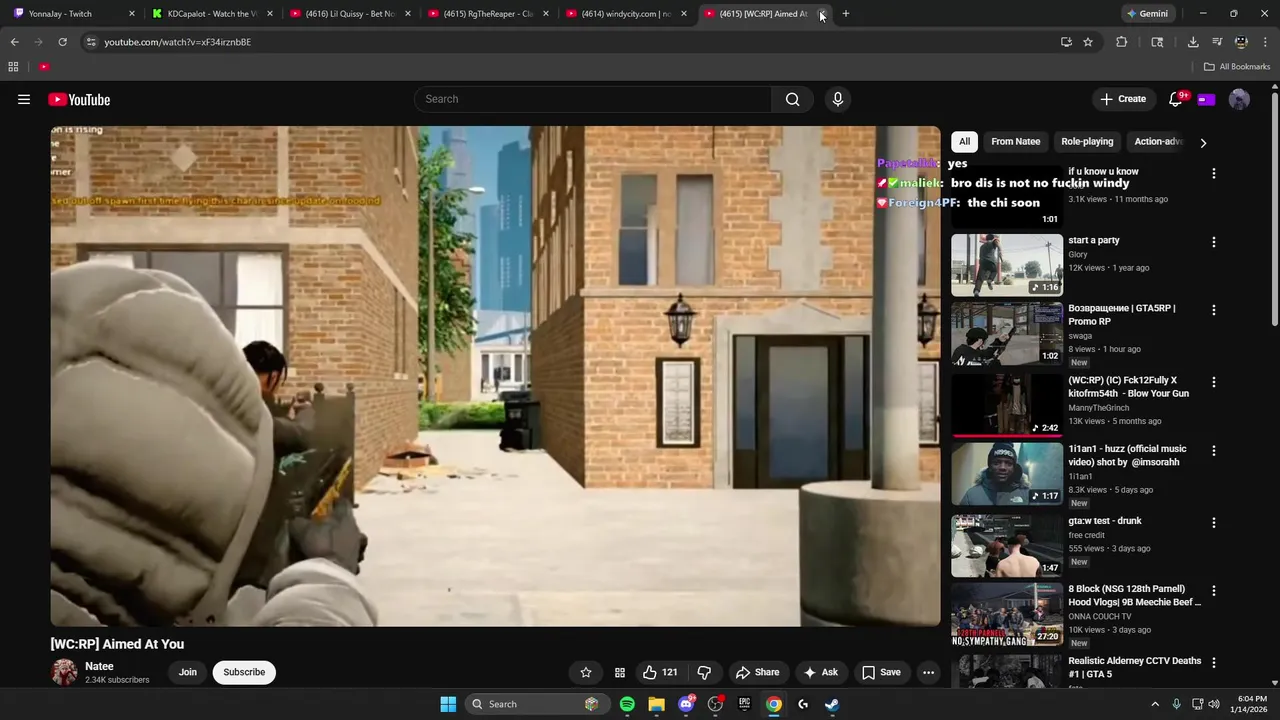Screen dimensions: 1280x720
Task: Click the Chrome address bar URL
Action: point(177,42)
